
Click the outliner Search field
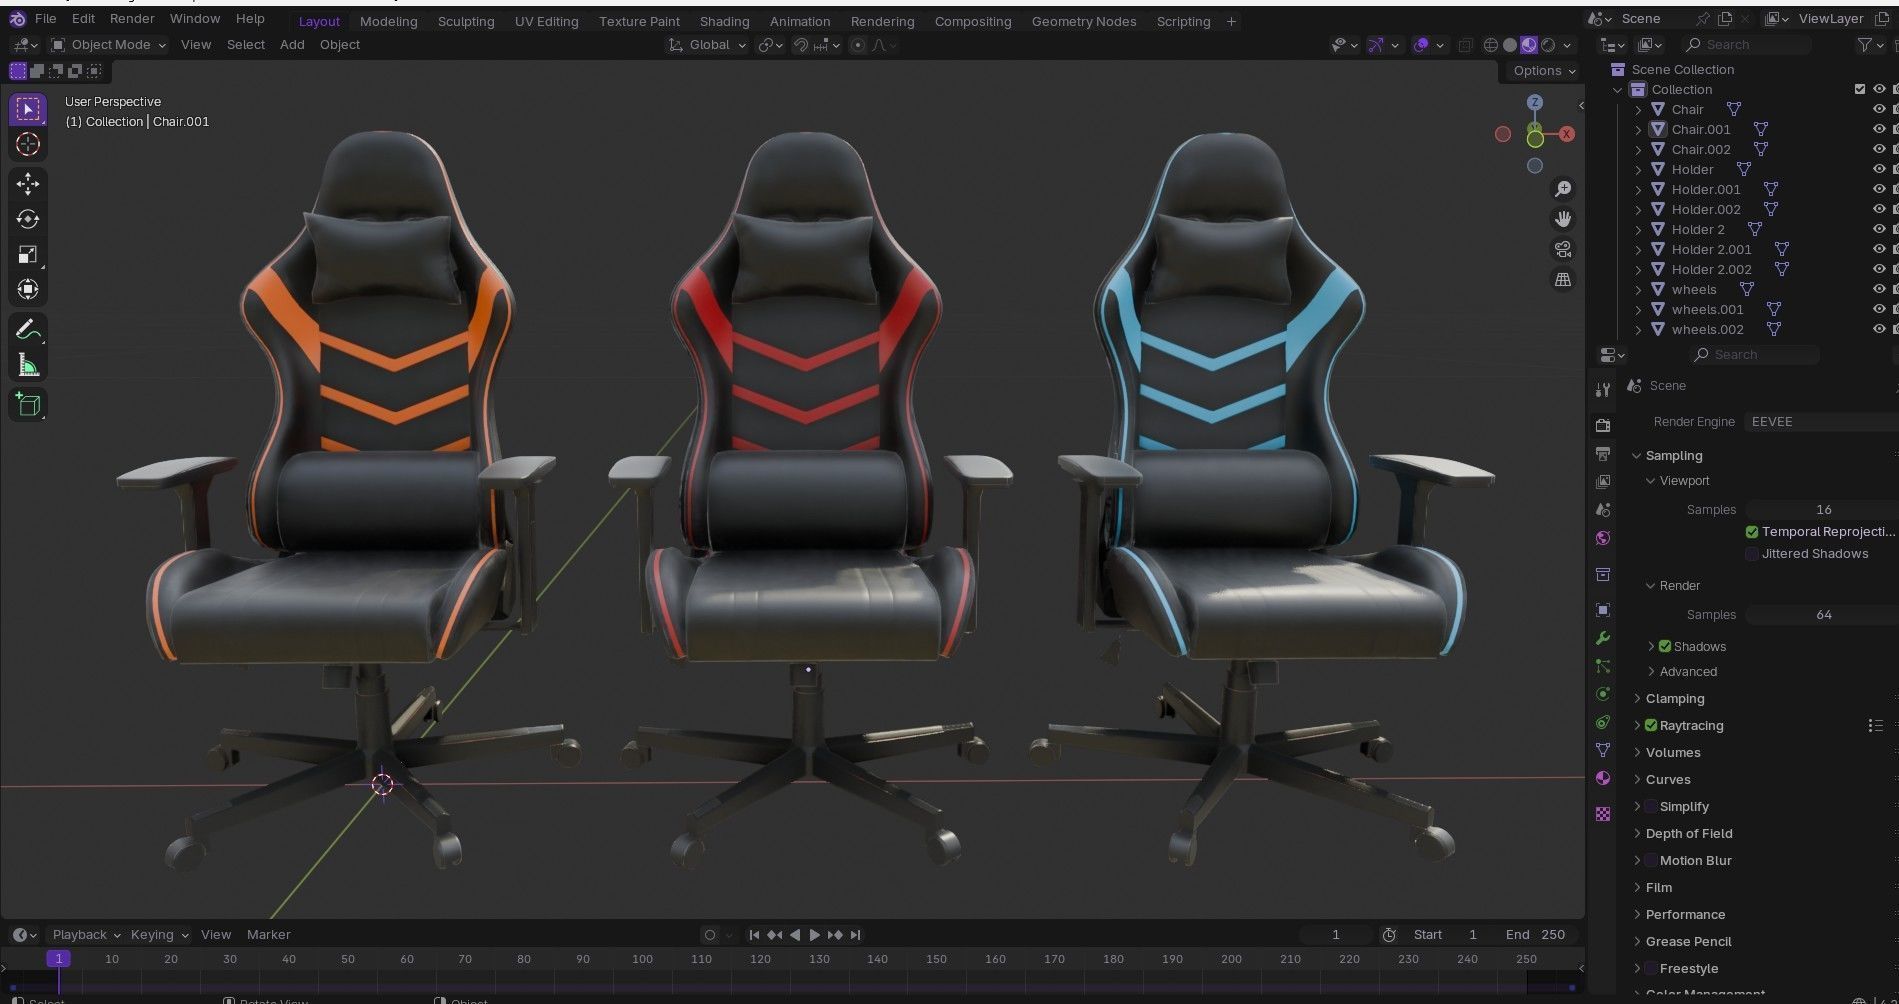tap(1746, 45)
